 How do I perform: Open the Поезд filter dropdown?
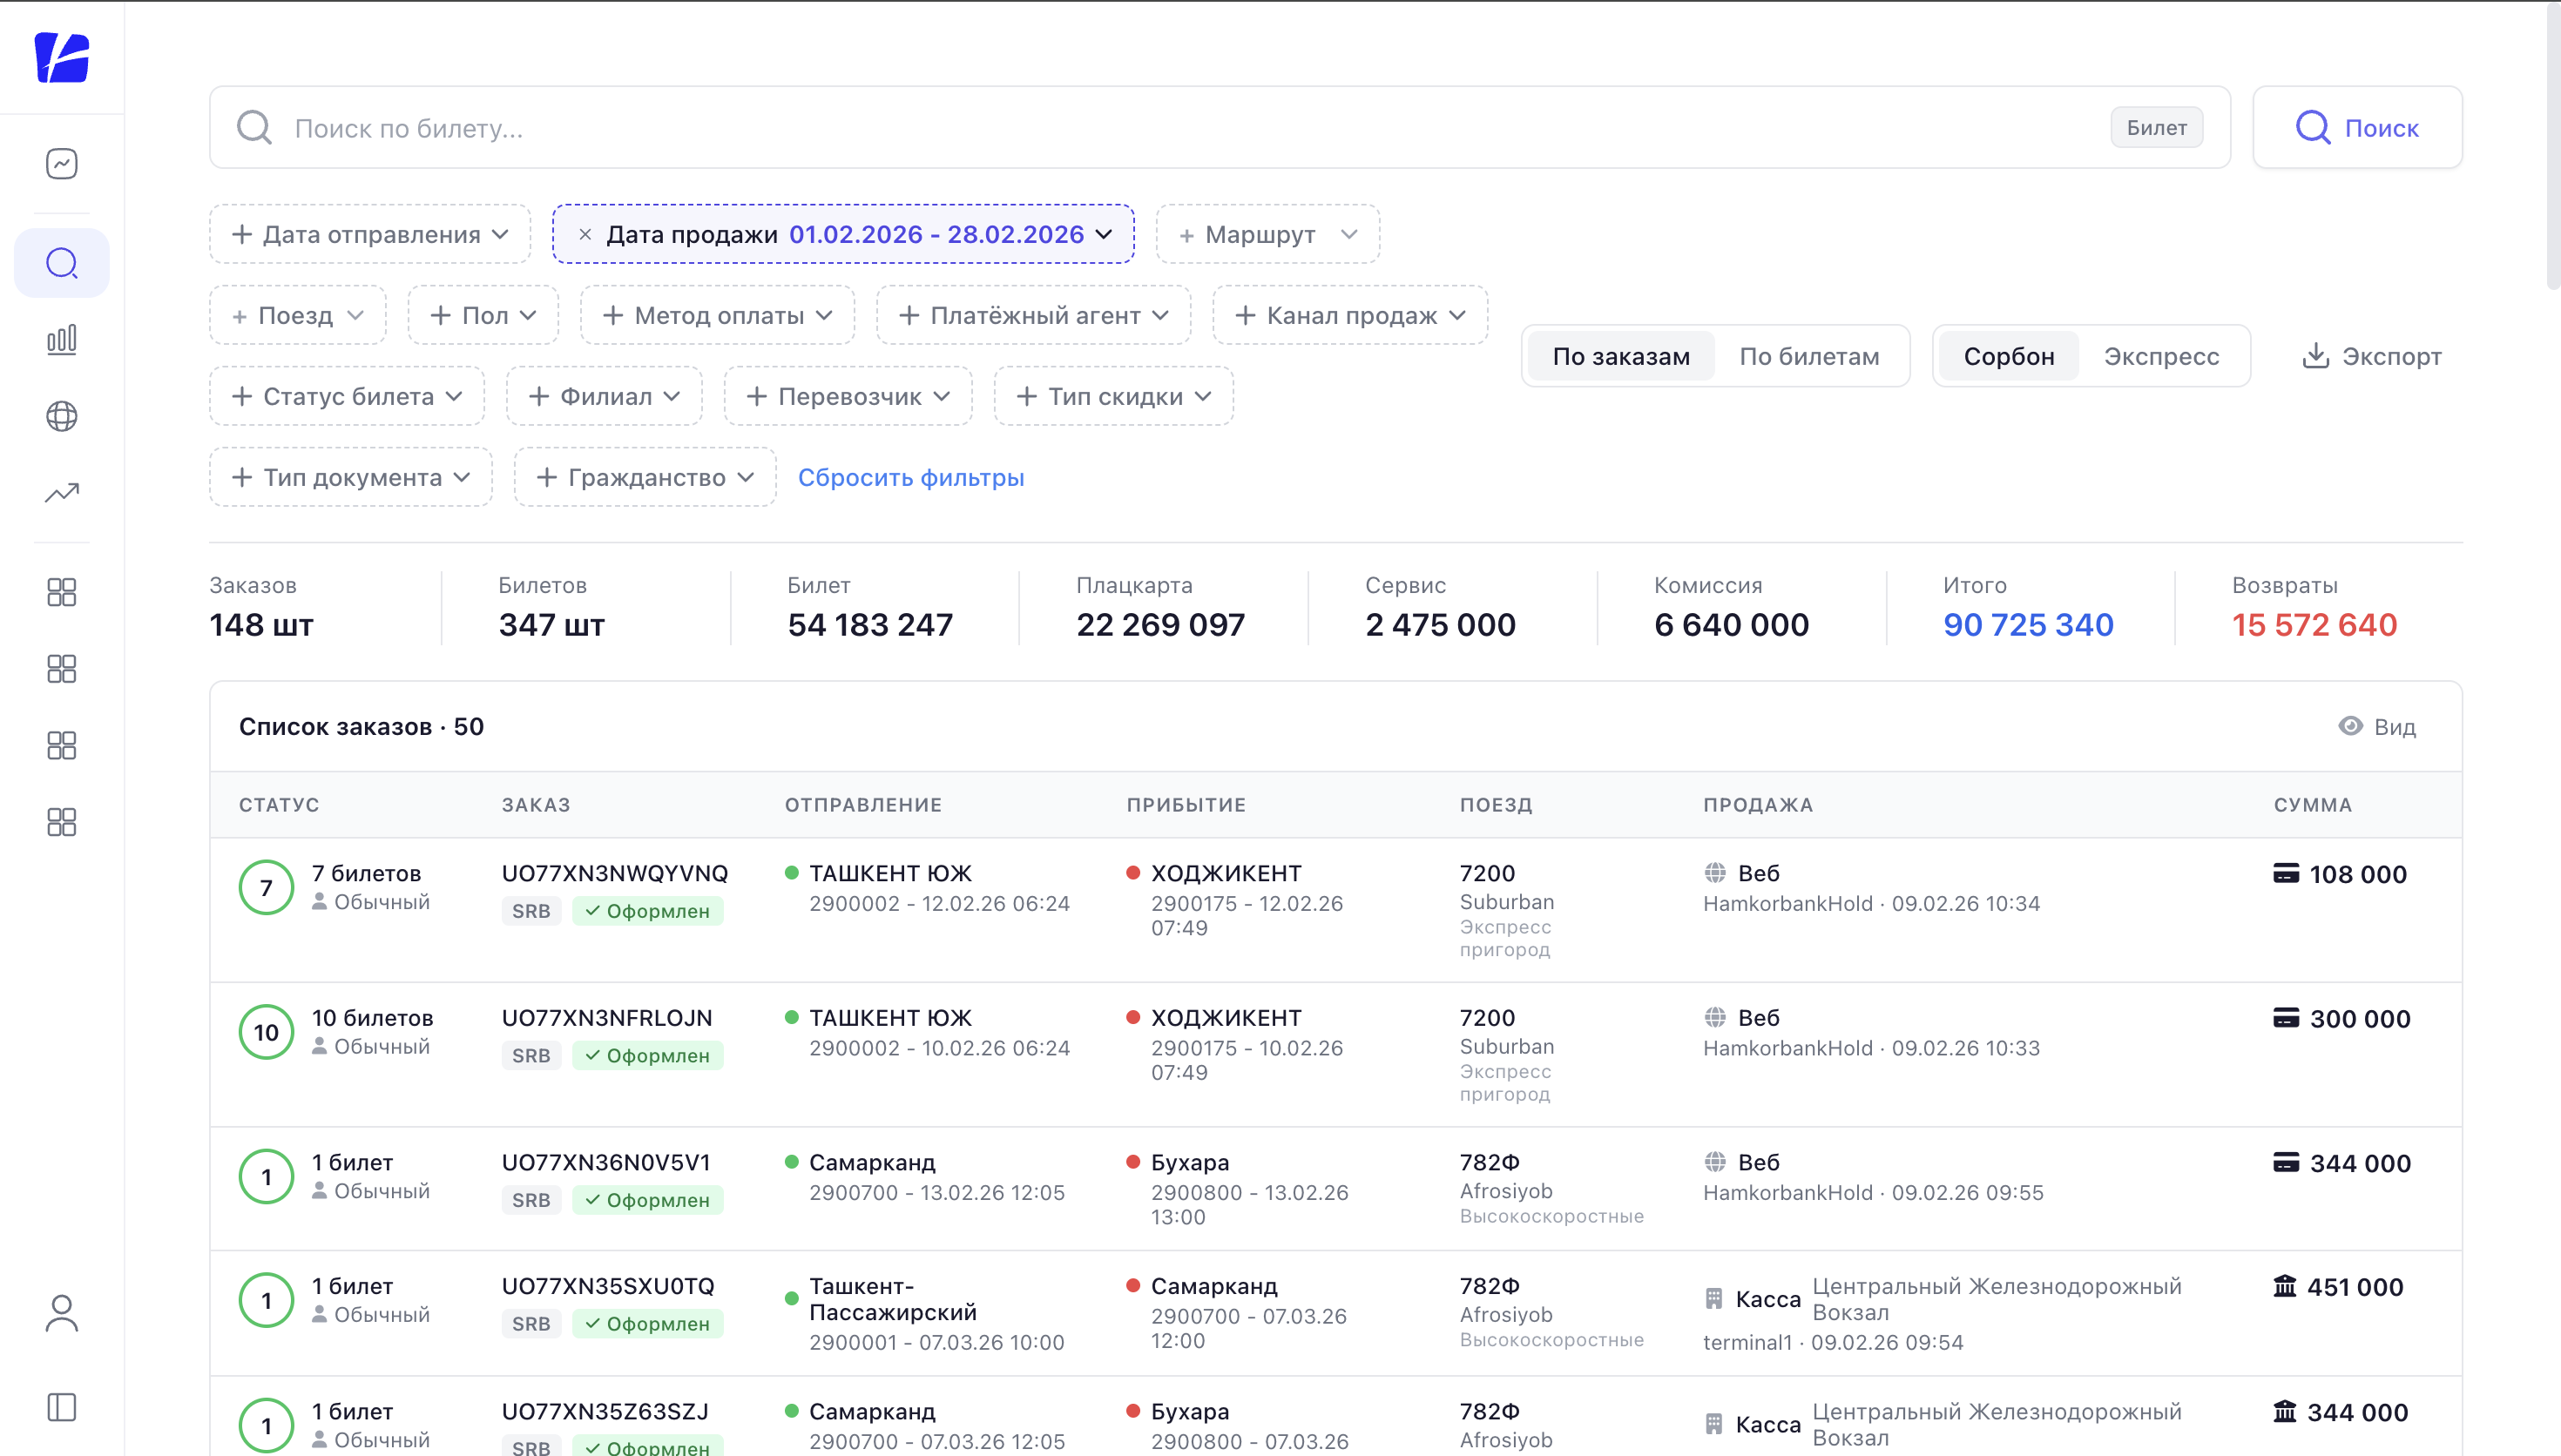(298, 315)
